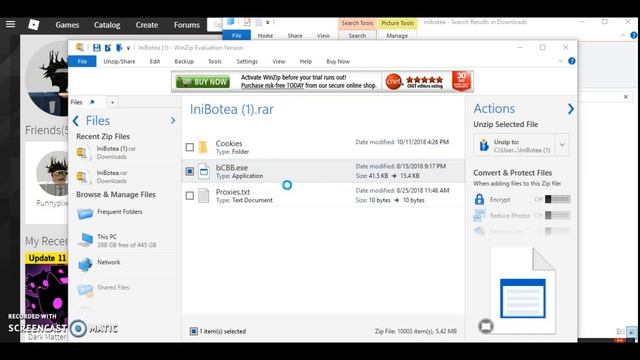Check the Cookies folder checkbox
The width and height of the screenshot is (640, 360).
pos(190,147)
